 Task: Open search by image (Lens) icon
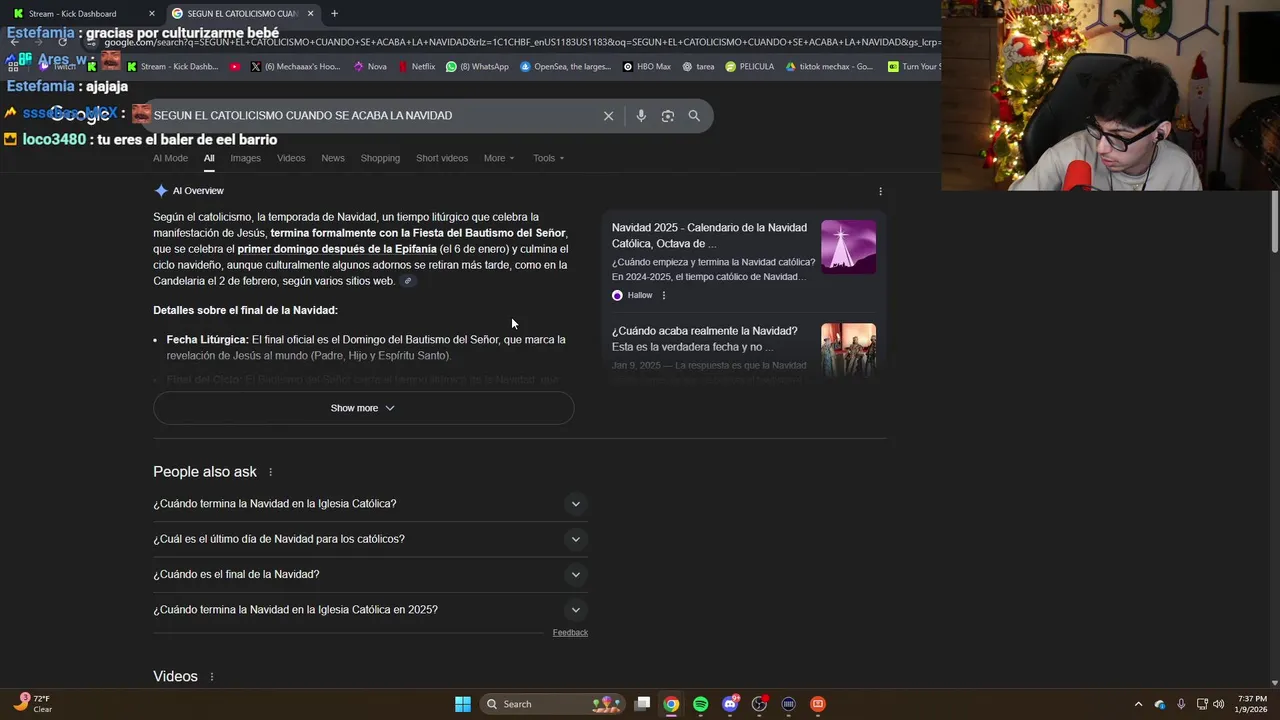668,116
